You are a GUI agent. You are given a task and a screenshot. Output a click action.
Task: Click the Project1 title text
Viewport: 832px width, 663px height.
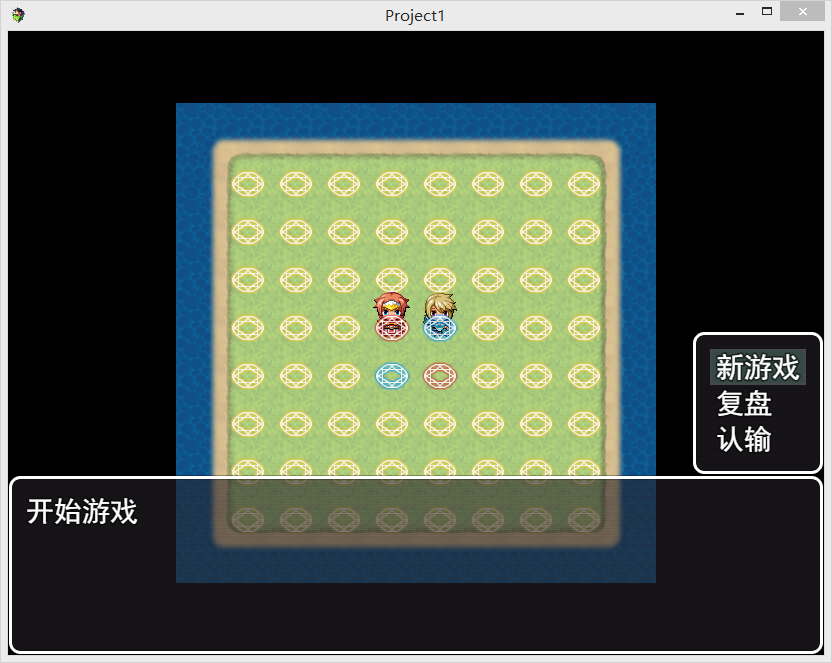click(414, 16)
